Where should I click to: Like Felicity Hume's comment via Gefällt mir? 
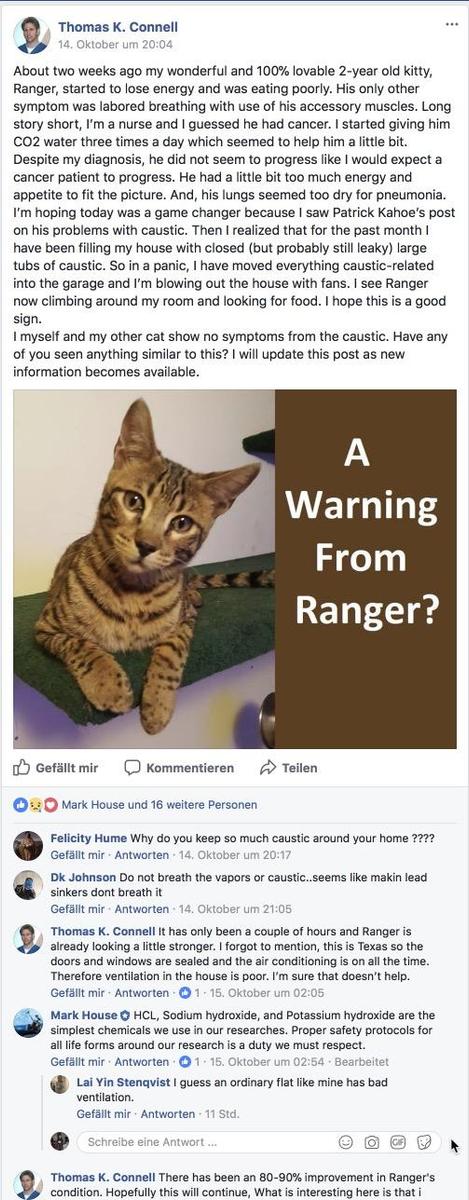coord(77,855)
